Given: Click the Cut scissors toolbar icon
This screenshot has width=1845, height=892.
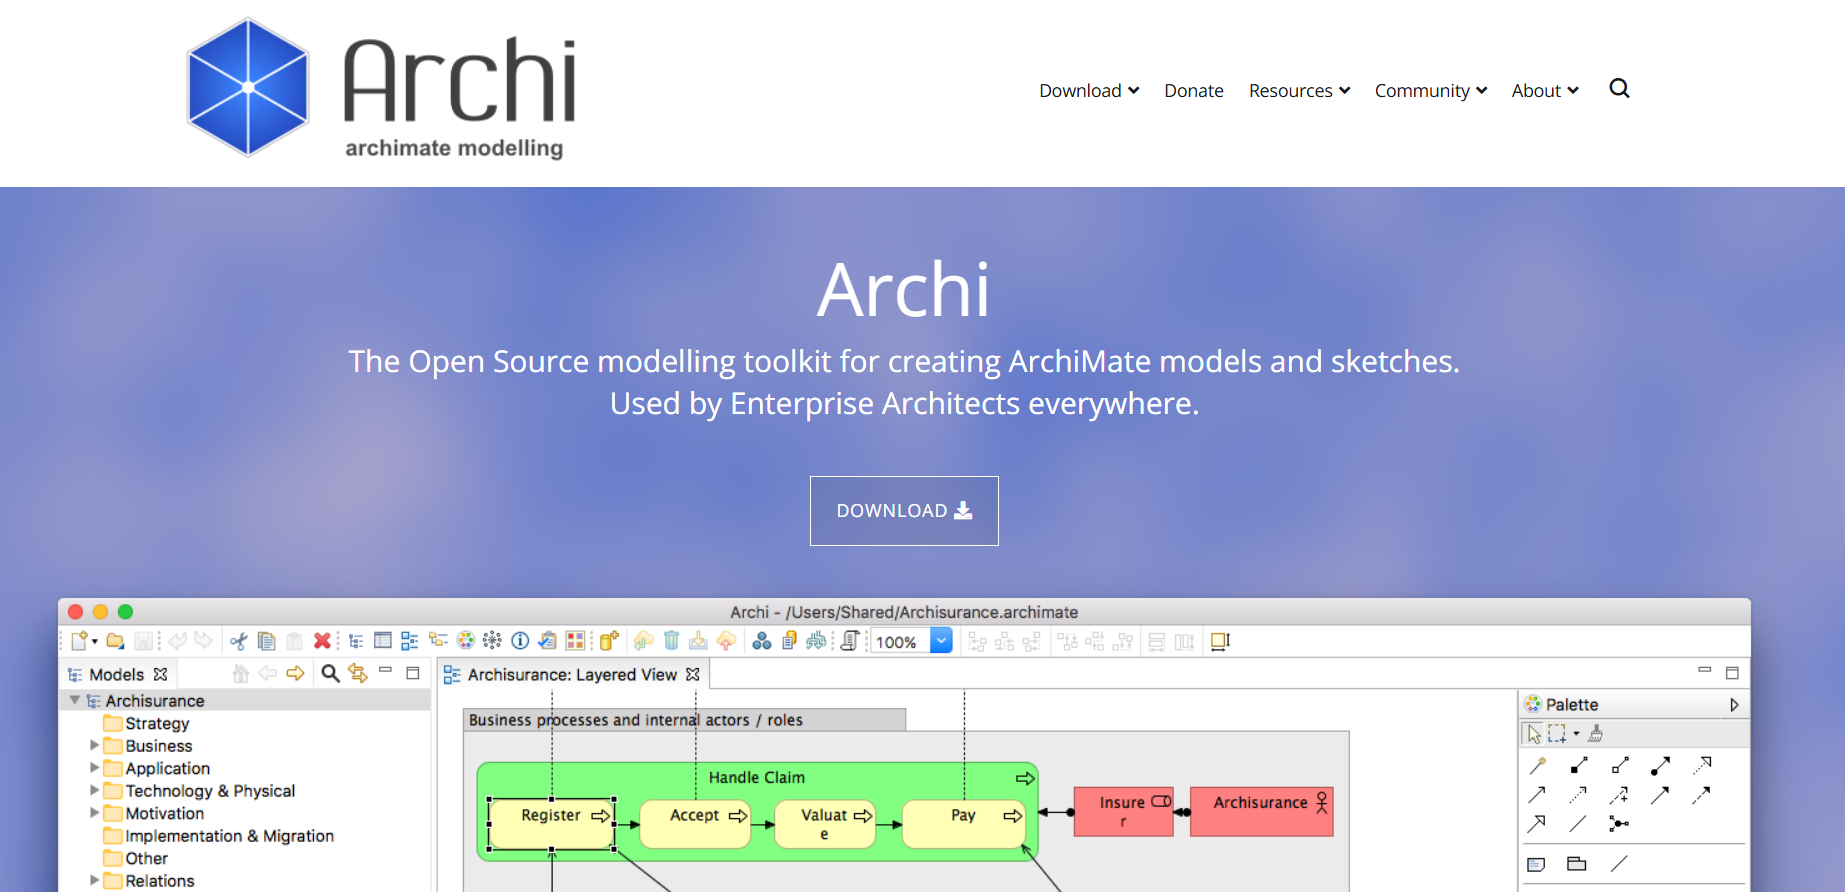Looking at the screenshot, I should point(238,641).
